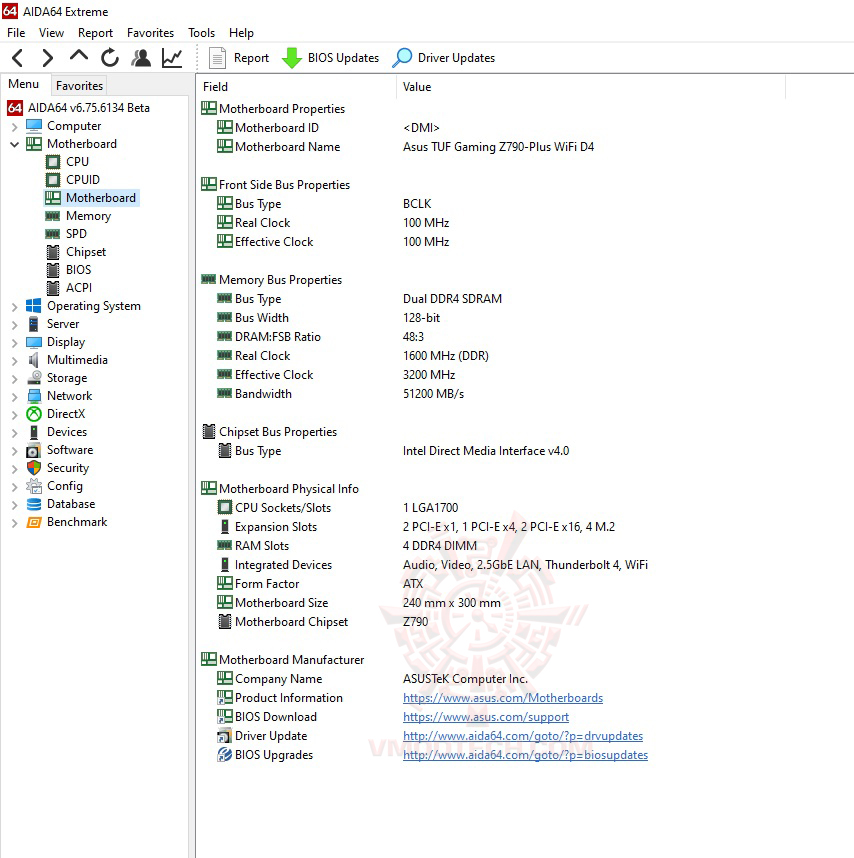Click the Computer monitor icon
854x858 pixels.
click(x=34, y=126)
